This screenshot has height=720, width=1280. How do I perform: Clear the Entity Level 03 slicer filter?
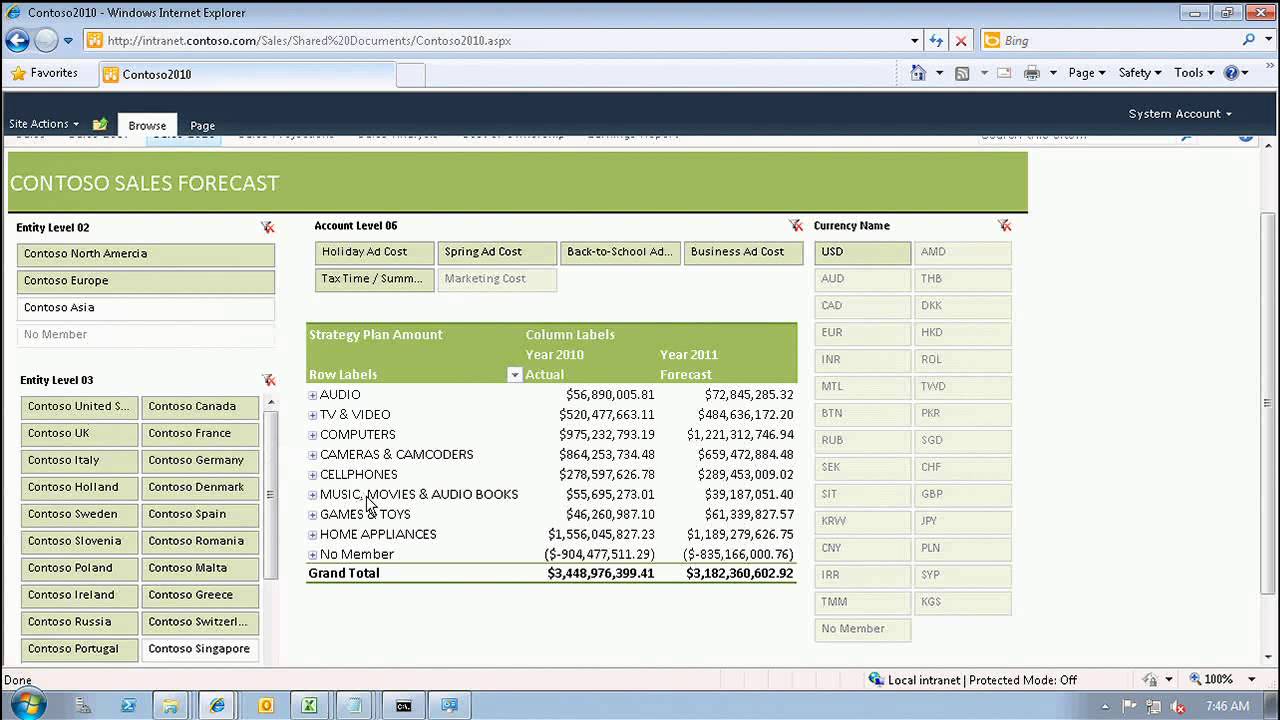[268, 381]
